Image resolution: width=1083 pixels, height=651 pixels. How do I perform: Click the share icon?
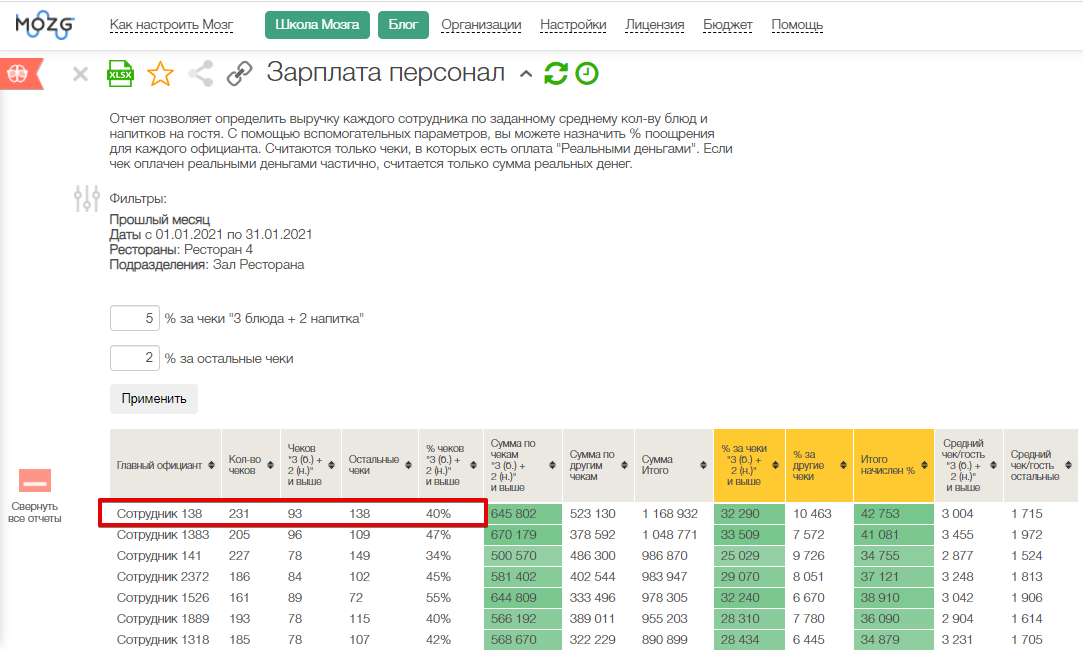[x=201, y=74]
